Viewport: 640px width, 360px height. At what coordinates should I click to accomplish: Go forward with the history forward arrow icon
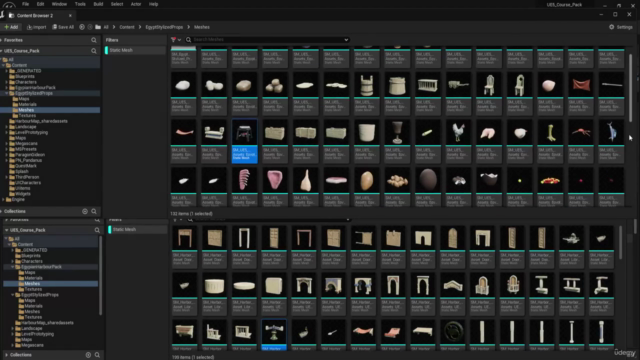click(x=90, y=27)
